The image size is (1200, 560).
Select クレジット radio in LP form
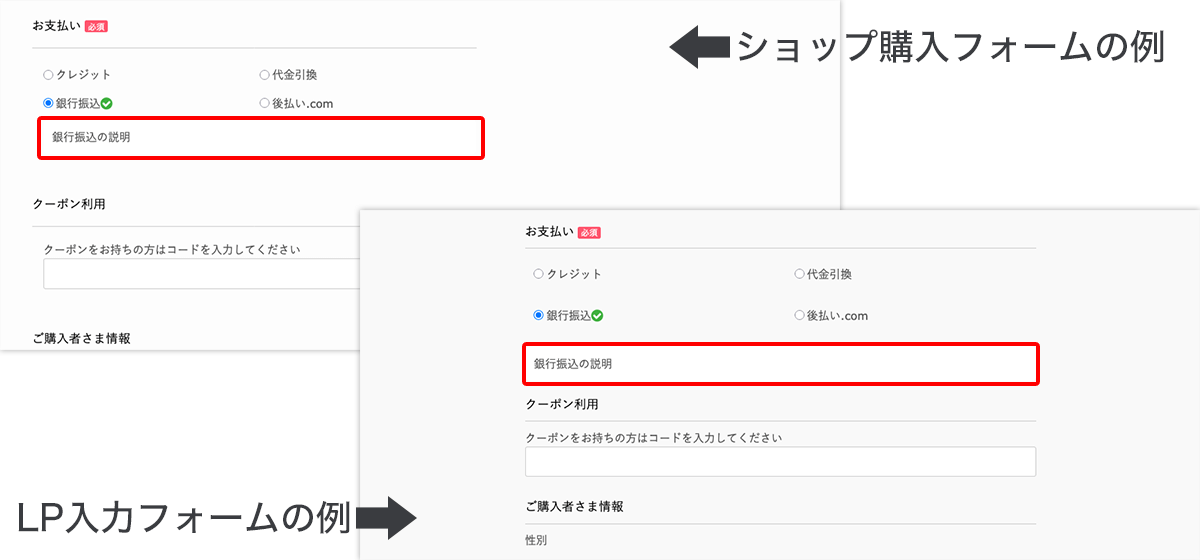538,274
